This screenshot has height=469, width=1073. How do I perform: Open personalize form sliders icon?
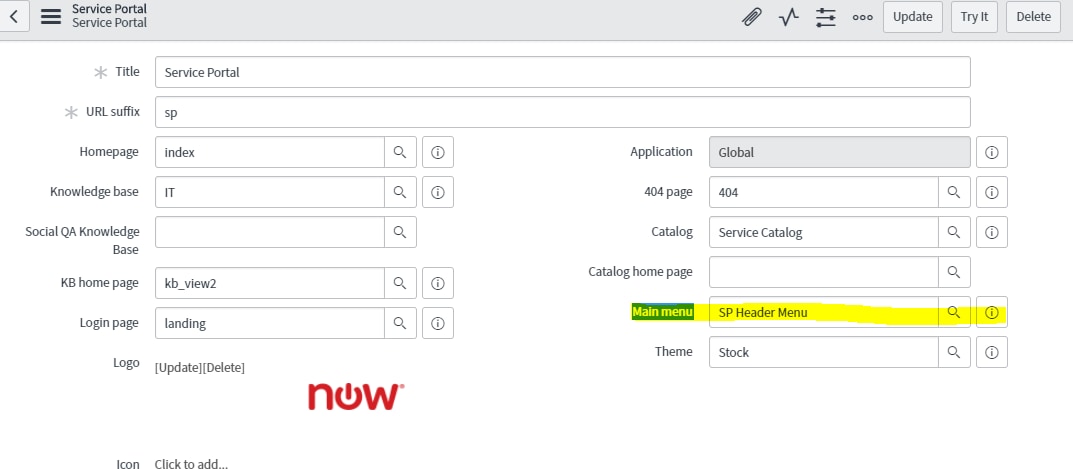tap(826, 17)
